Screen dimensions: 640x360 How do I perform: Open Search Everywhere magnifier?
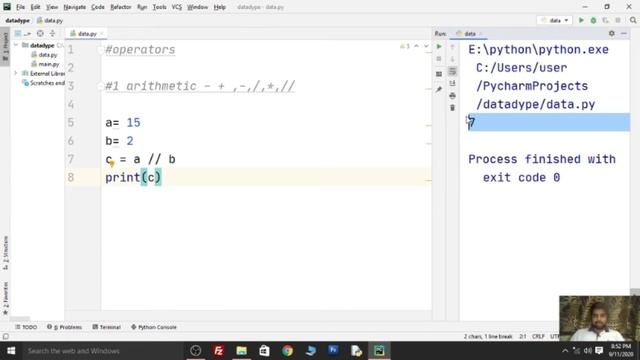633,20
